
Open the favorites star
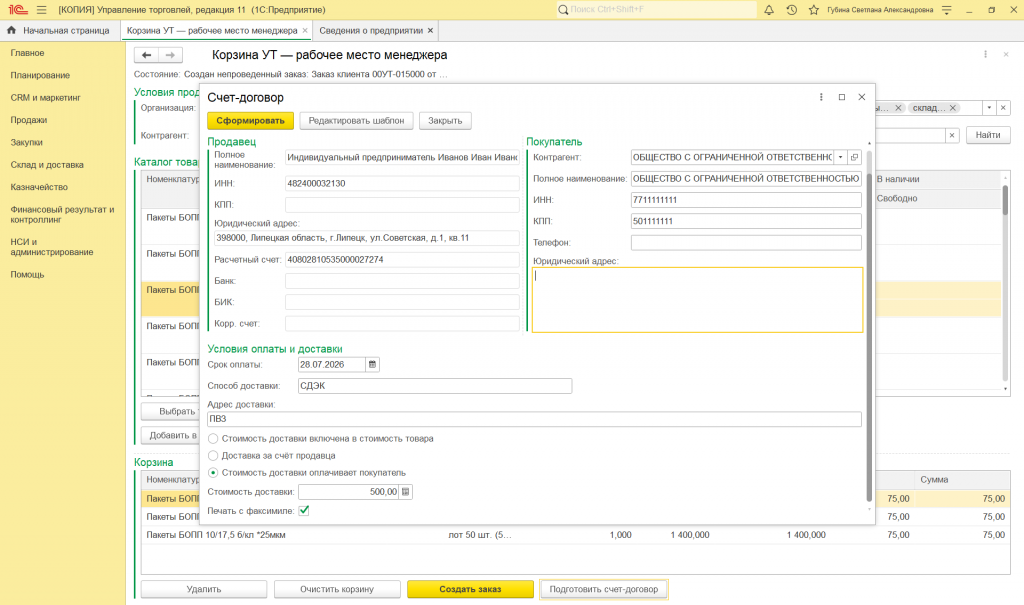[x=814, y=10]
